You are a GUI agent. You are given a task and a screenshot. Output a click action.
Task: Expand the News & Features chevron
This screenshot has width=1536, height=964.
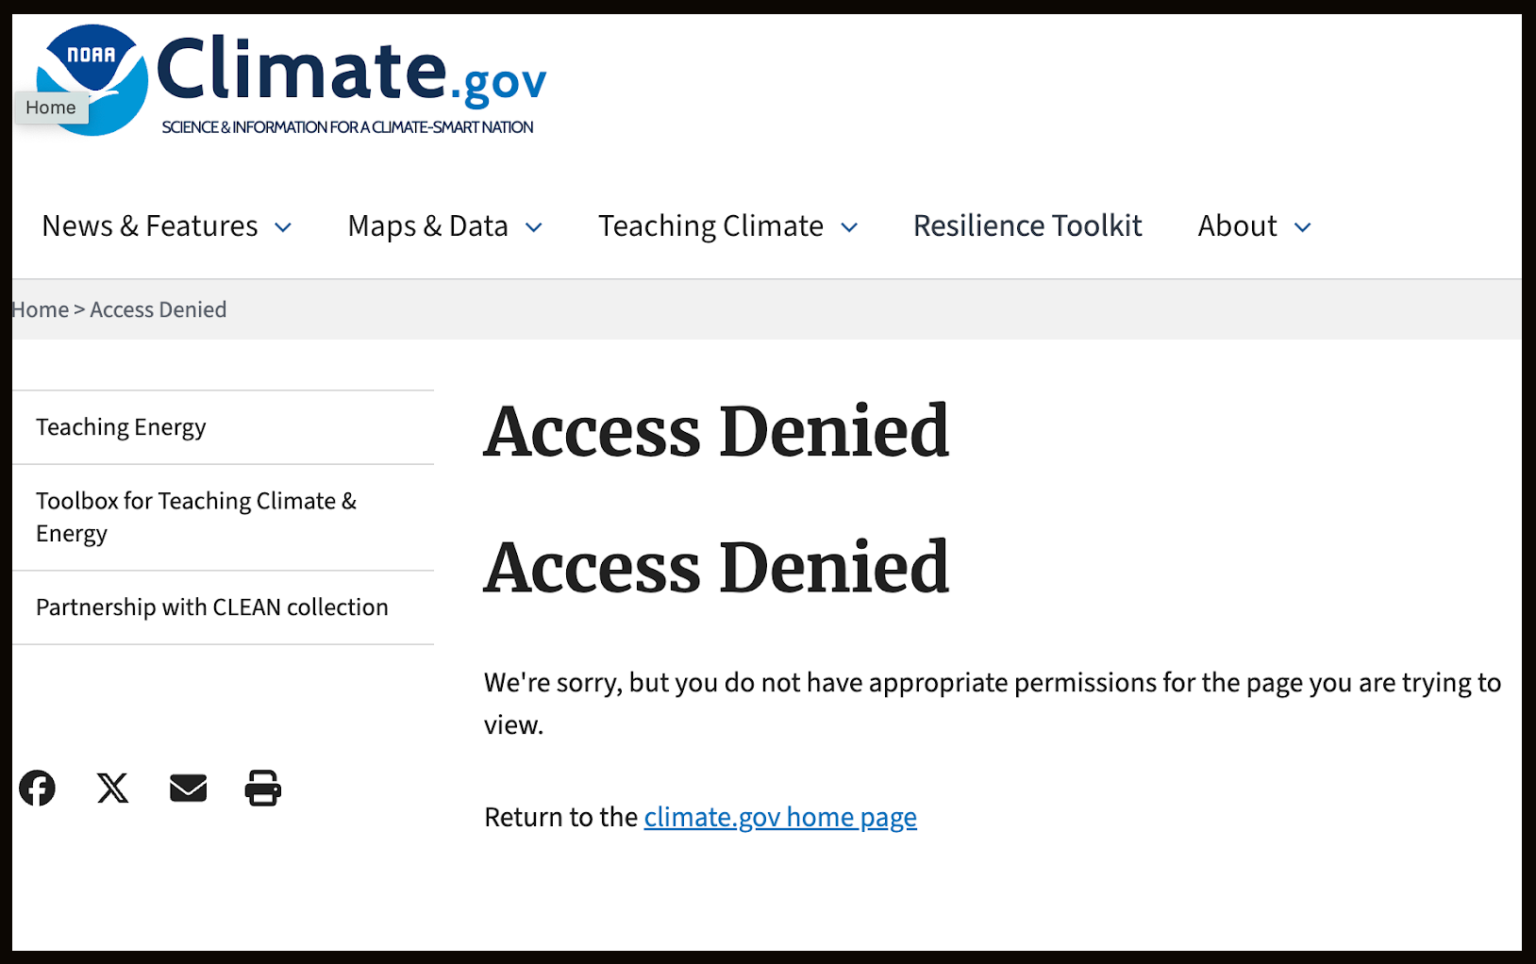tap(283, 227)
